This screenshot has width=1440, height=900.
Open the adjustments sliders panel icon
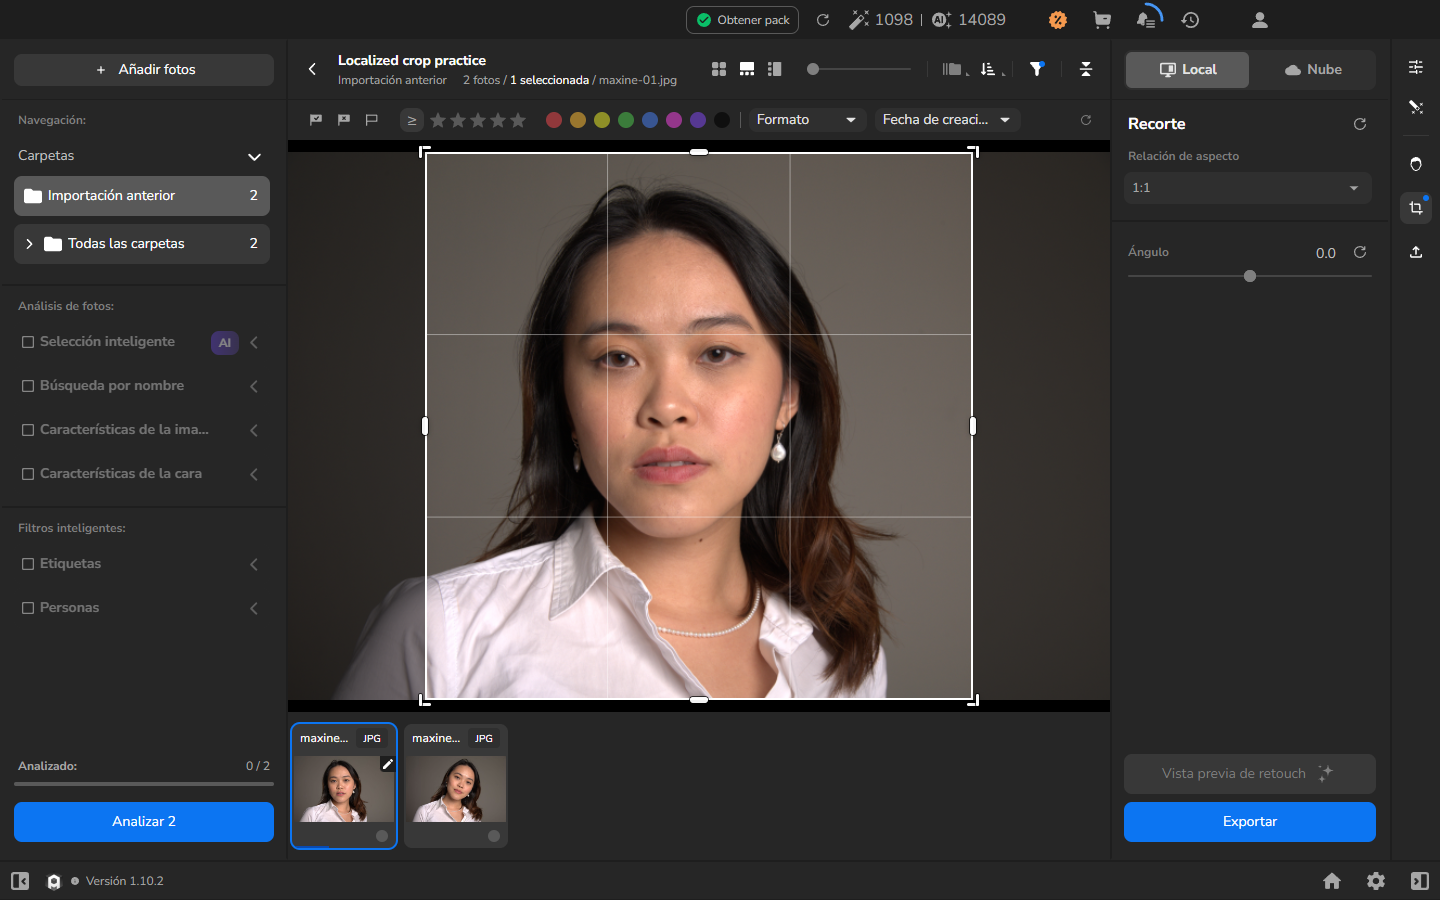(1416, 67)
